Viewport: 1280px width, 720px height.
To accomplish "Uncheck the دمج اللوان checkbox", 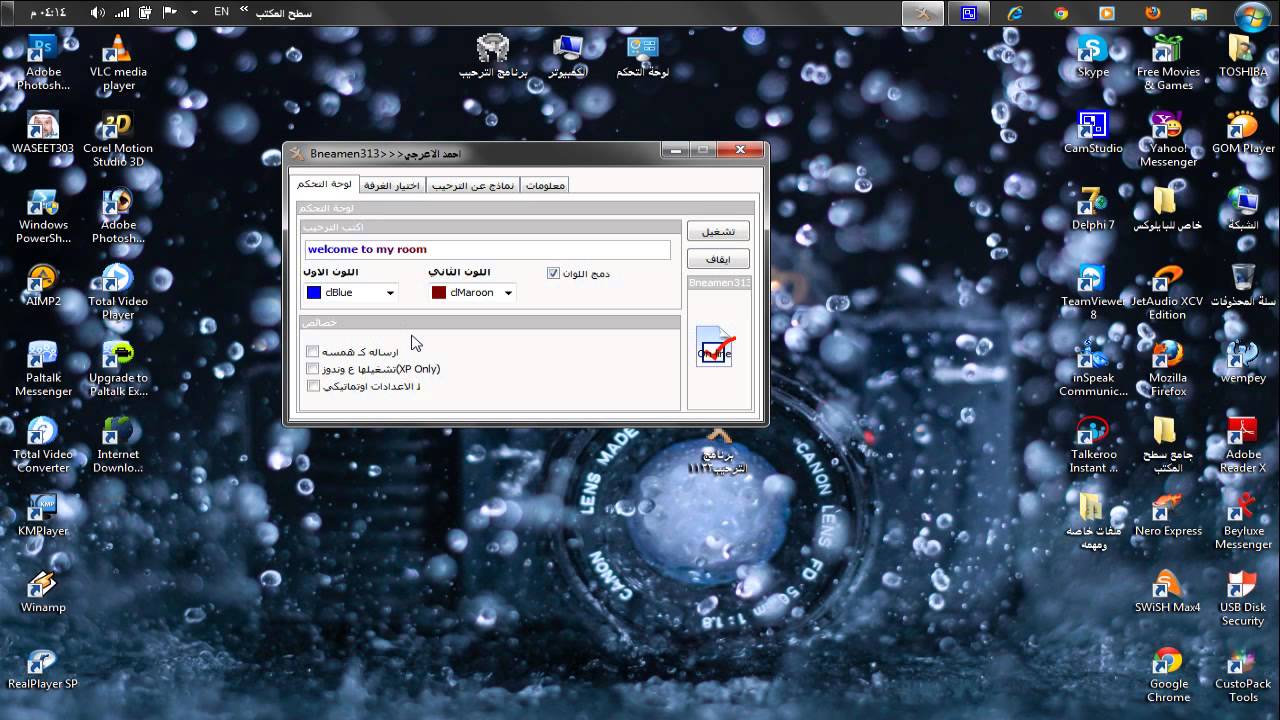I will point(553,273).
